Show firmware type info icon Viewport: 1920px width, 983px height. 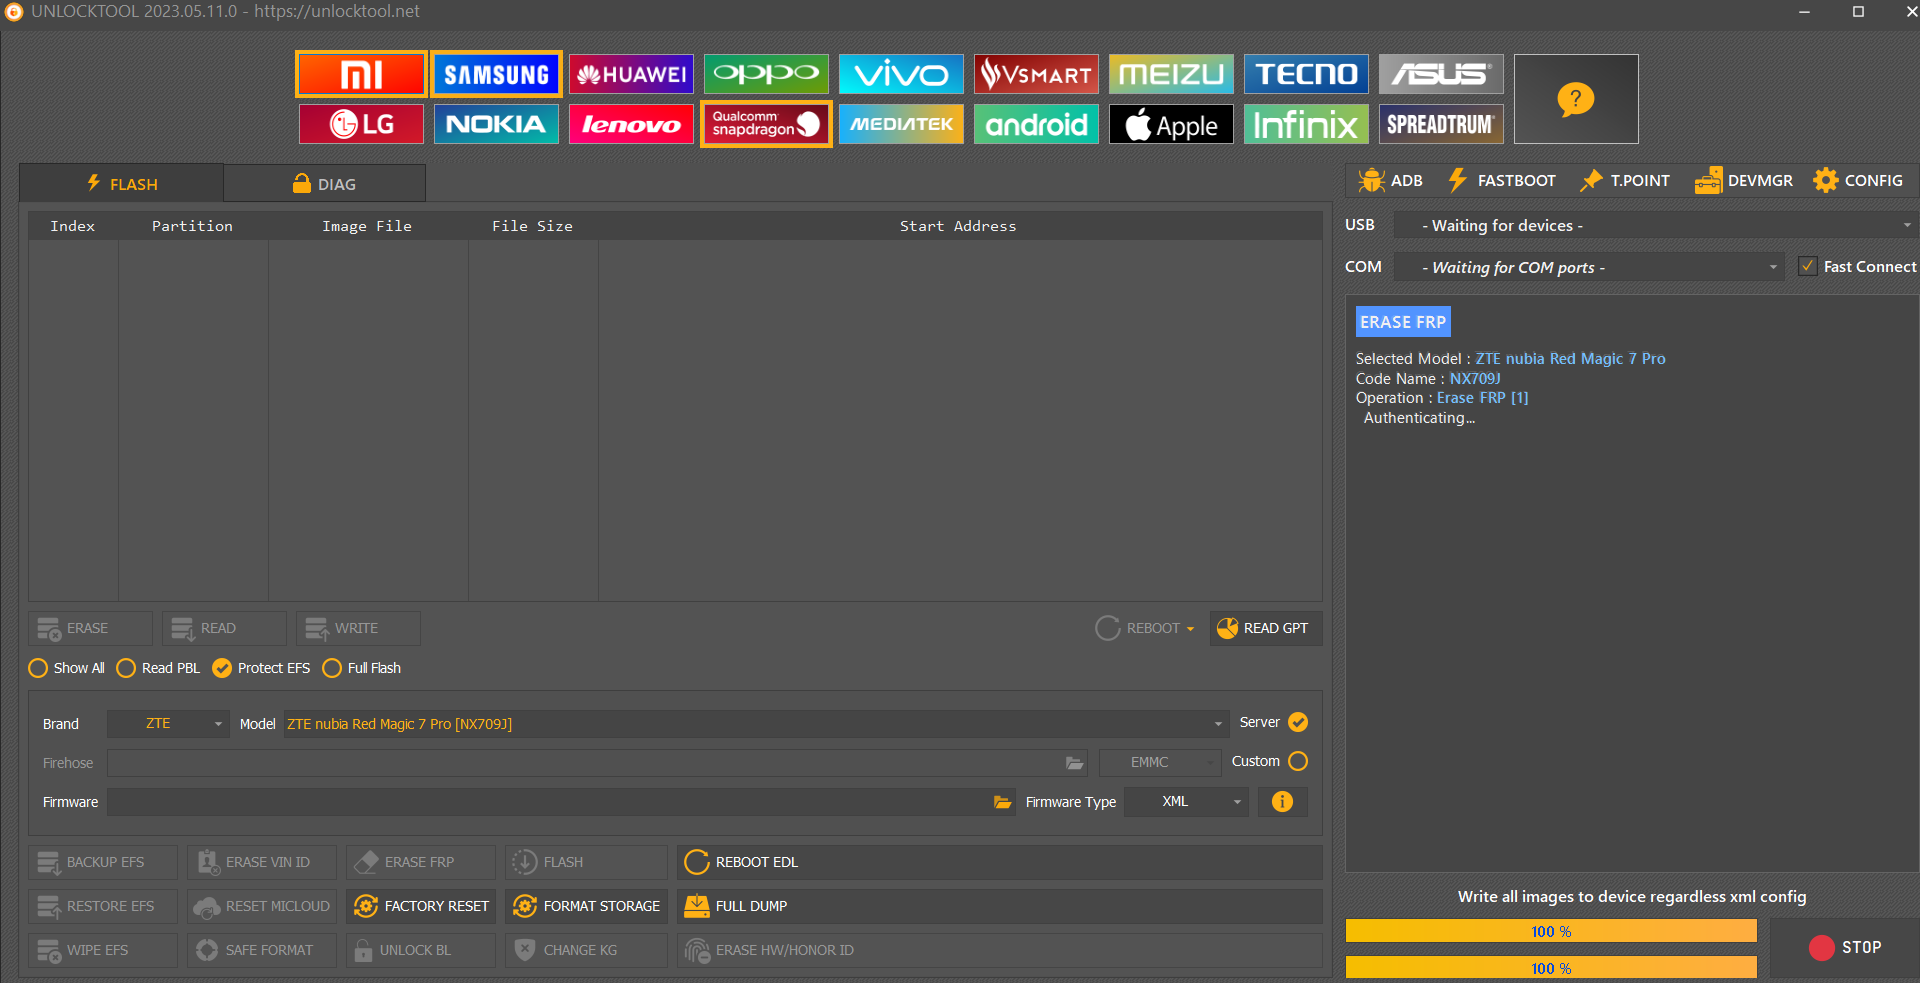(1282, 802)
